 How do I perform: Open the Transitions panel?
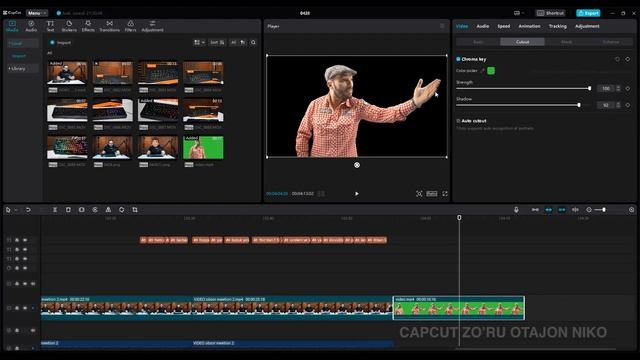pos(109,26)
